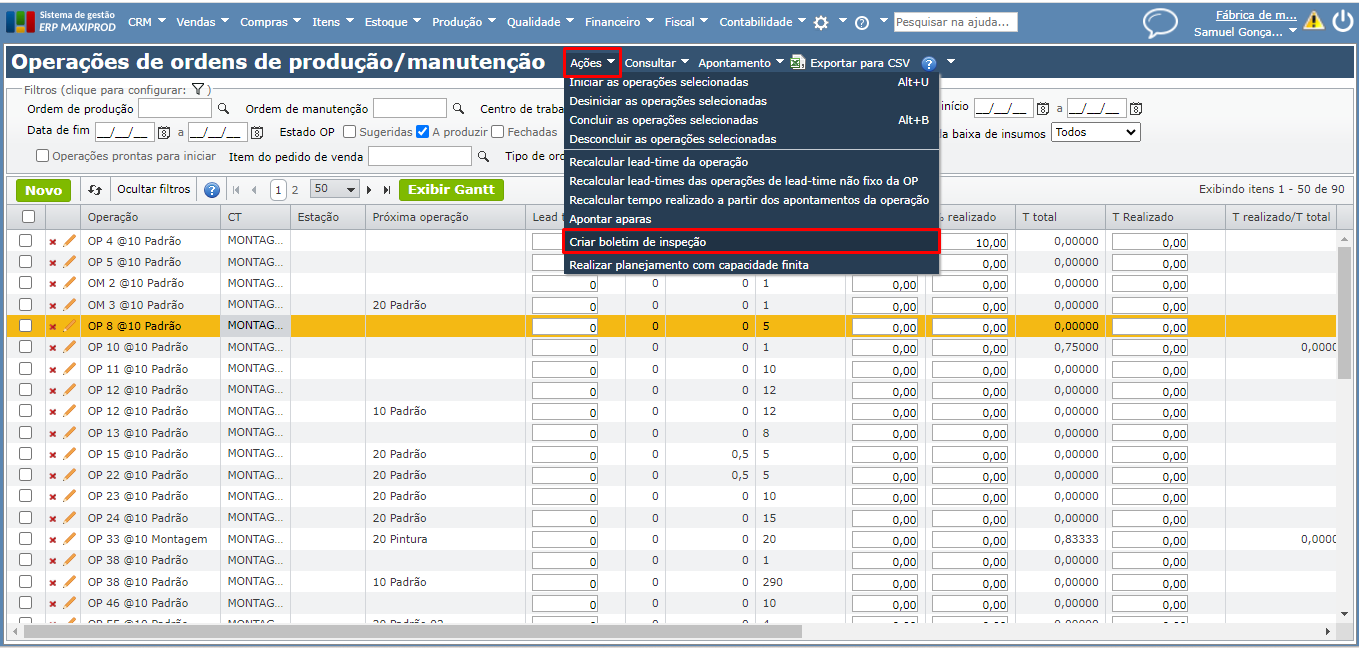
Task: Tick Operações prontas para iniciar checkbox
Action: 42,156
